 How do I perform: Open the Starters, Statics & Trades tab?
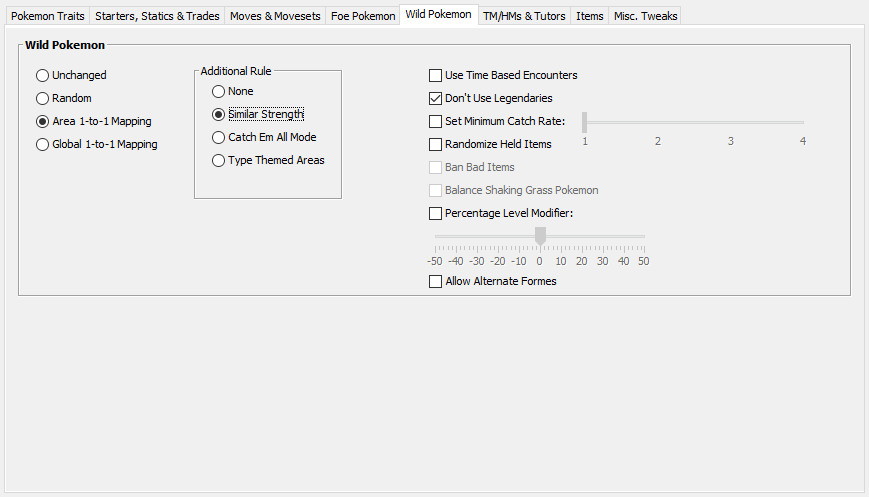pos(157,16)
